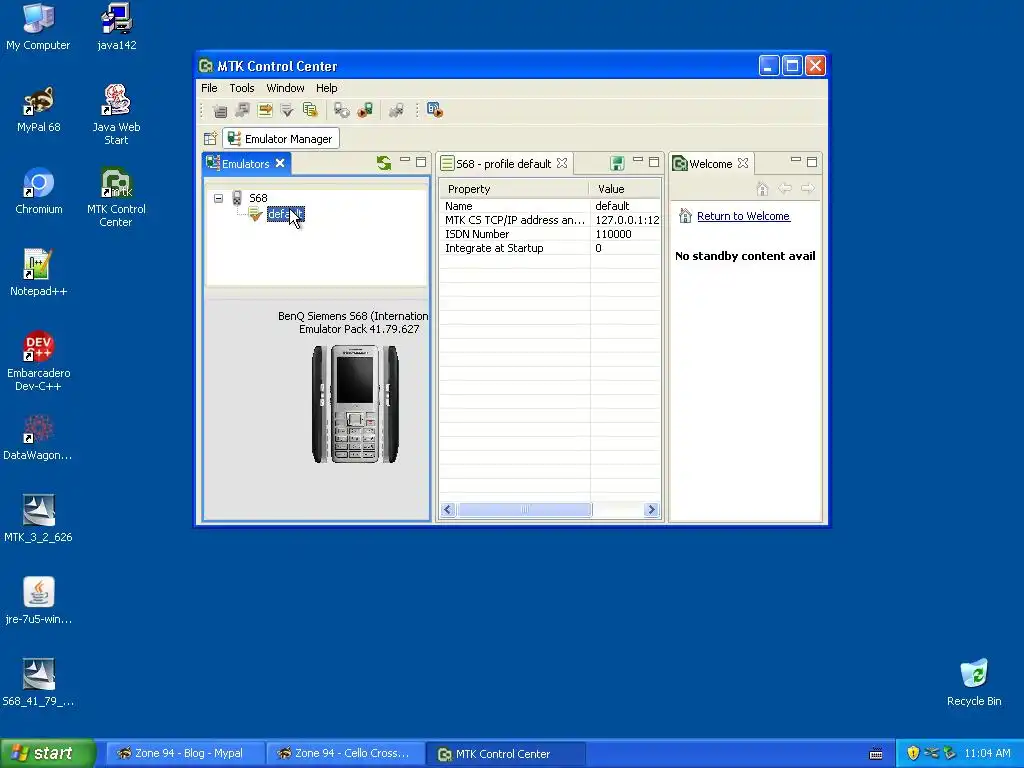
Task: Click the yellow arrow toolbar icon
Action: 264,110
